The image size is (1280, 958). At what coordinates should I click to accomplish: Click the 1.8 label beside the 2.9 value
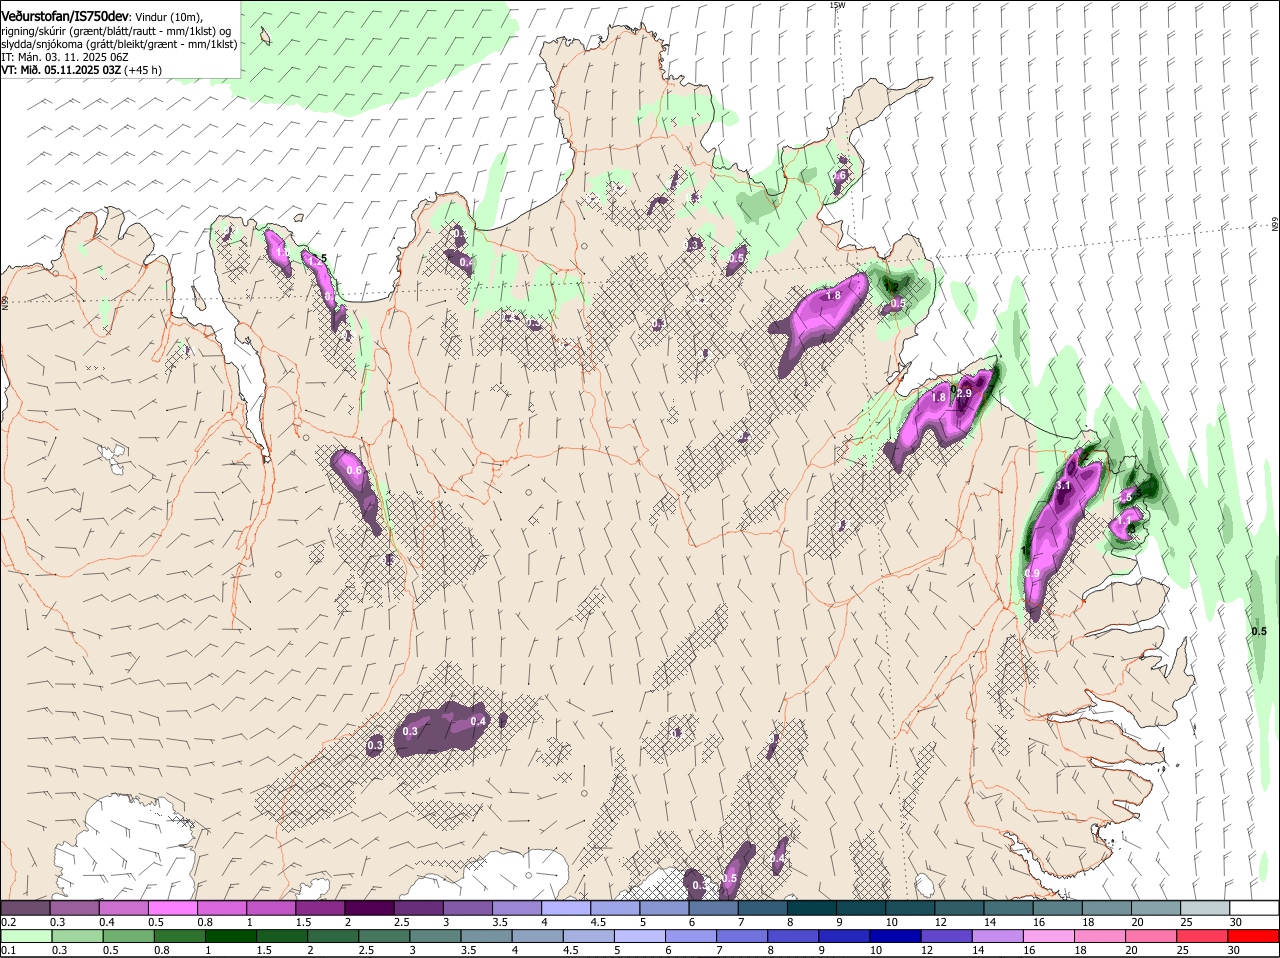tap(939, 398)
